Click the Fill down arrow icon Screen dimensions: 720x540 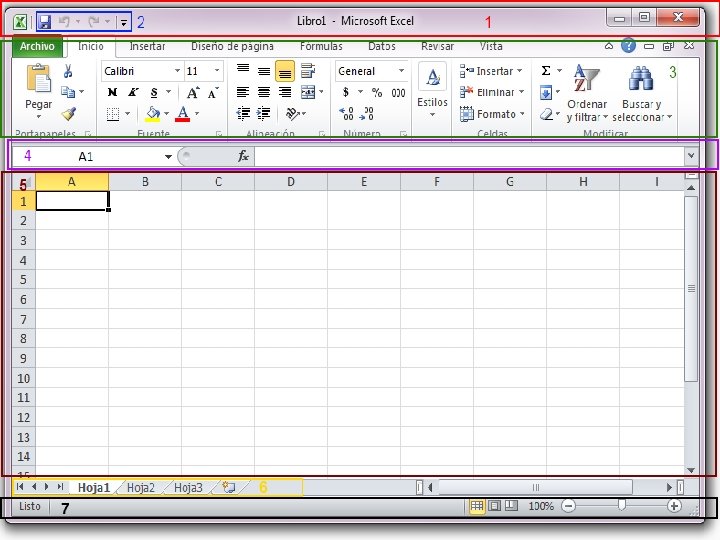click(546, 93)
